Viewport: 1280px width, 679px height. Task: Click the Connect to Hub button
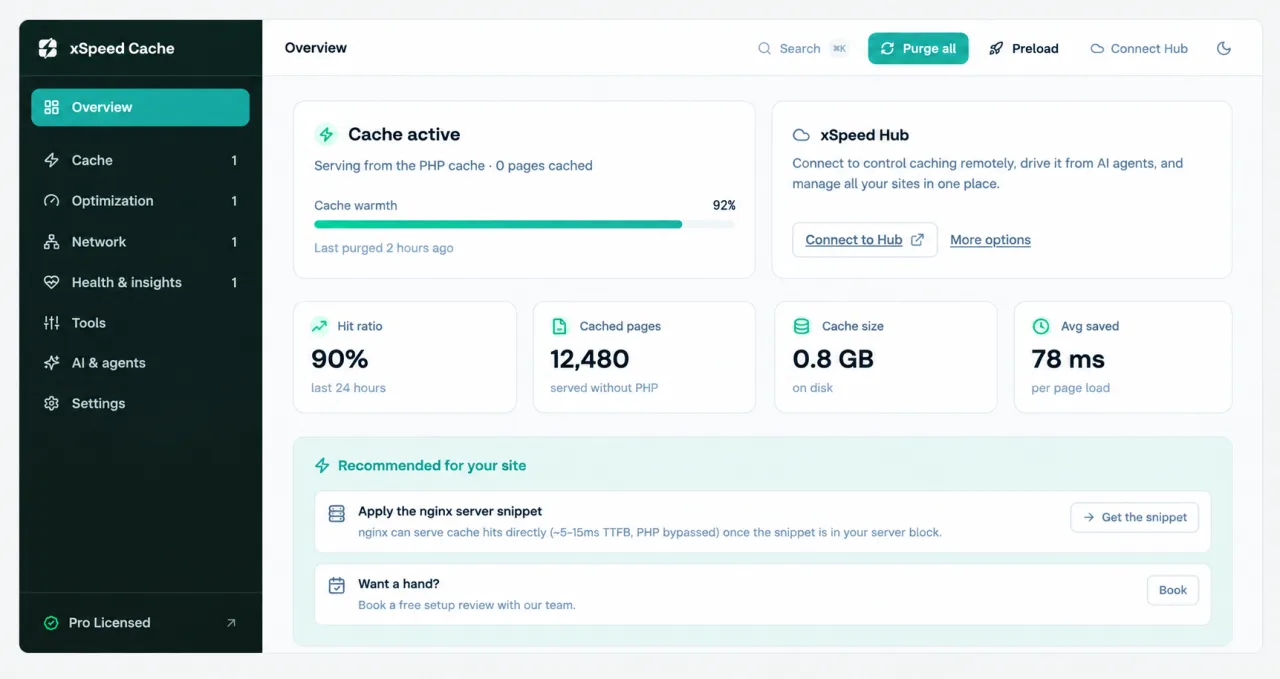click(865, 240)
